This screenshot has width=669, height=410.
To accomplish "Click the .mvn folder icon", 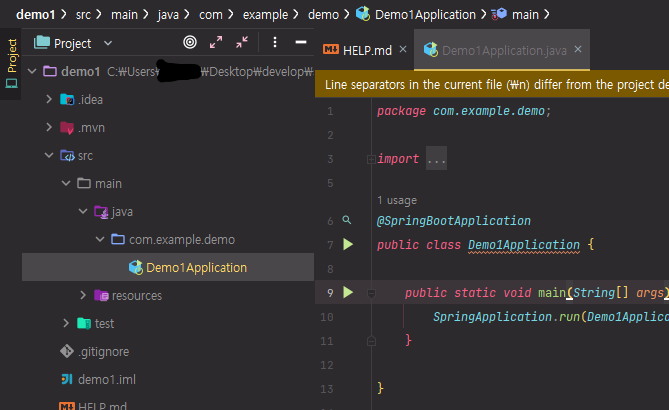I will click(x=67, y=128).
